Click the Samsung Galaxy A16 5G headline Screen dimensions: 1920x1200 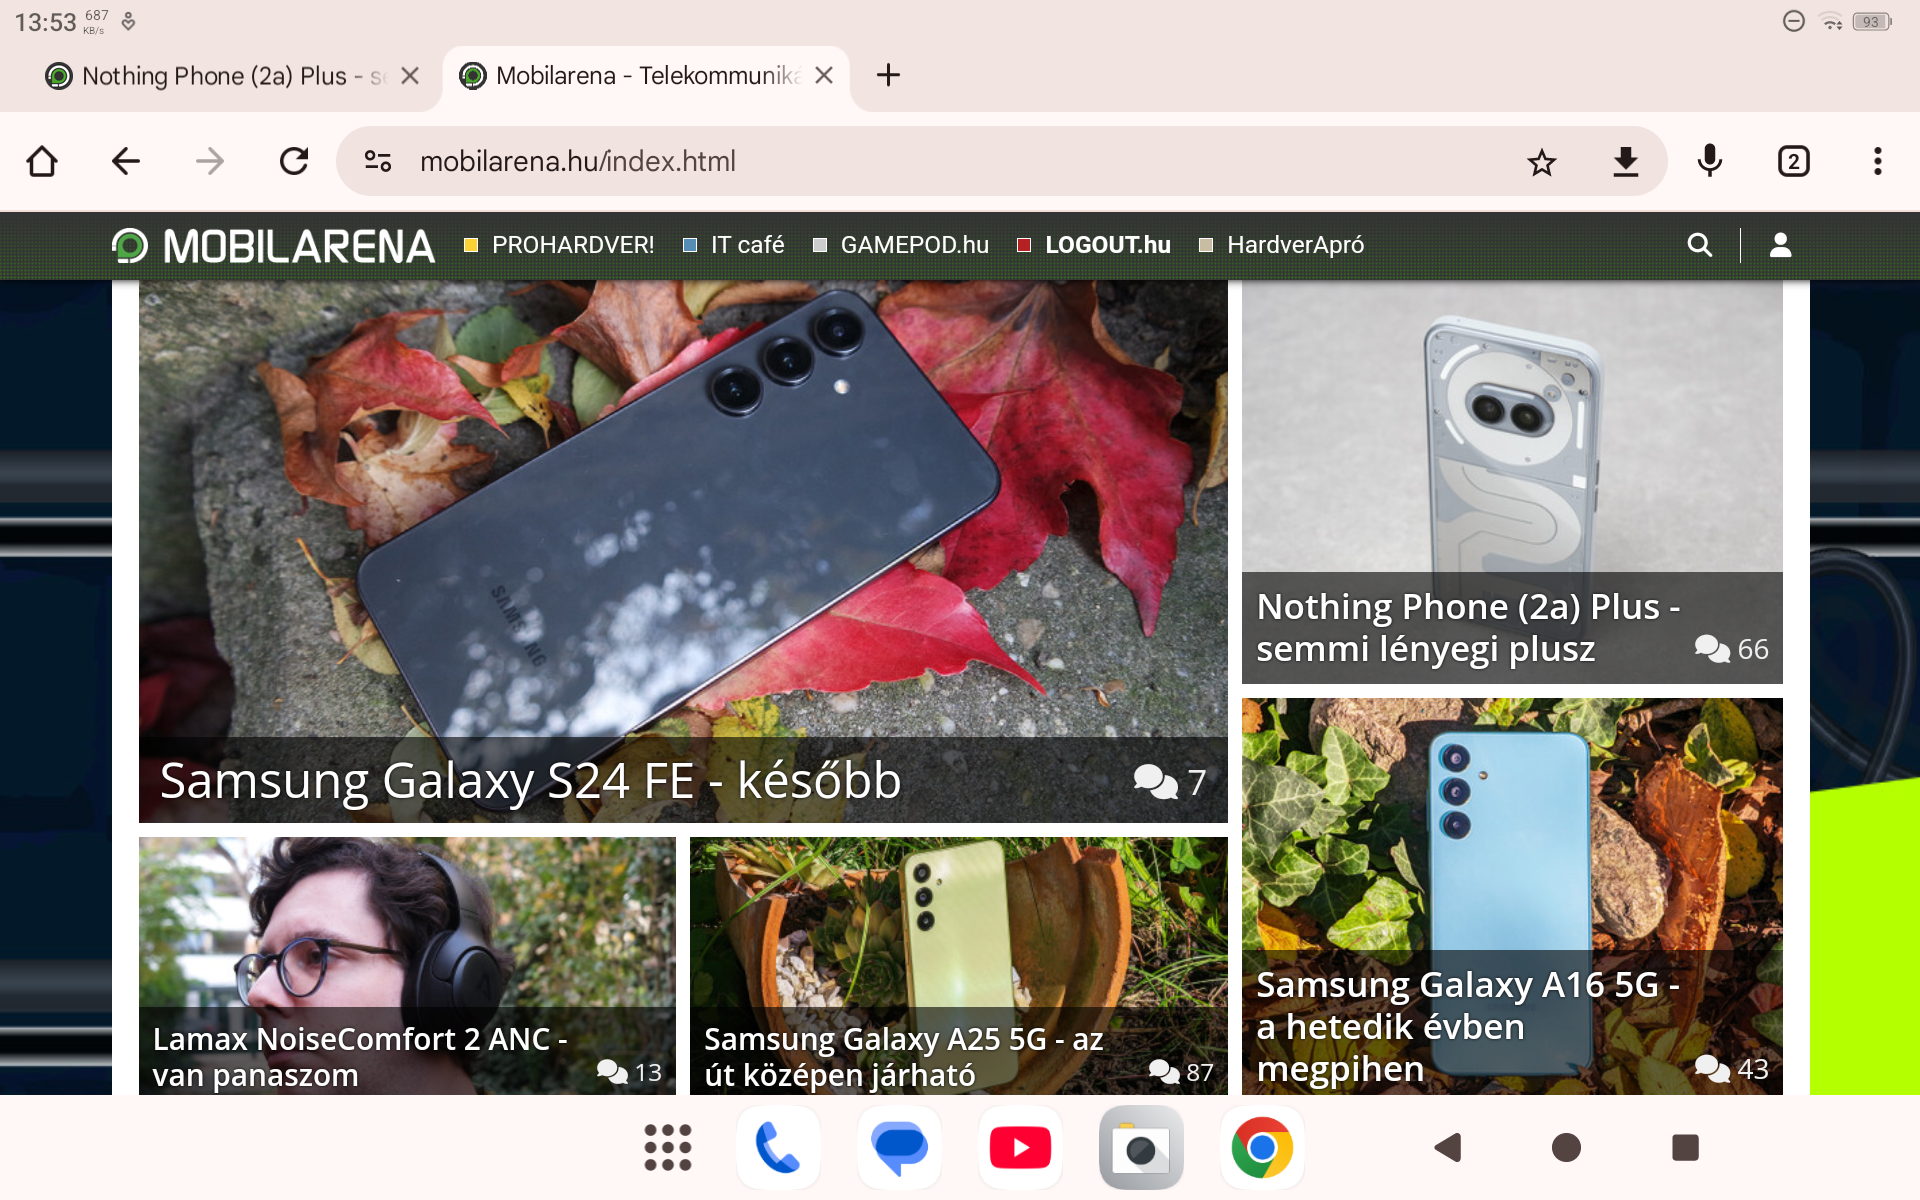point(1468,1027)
